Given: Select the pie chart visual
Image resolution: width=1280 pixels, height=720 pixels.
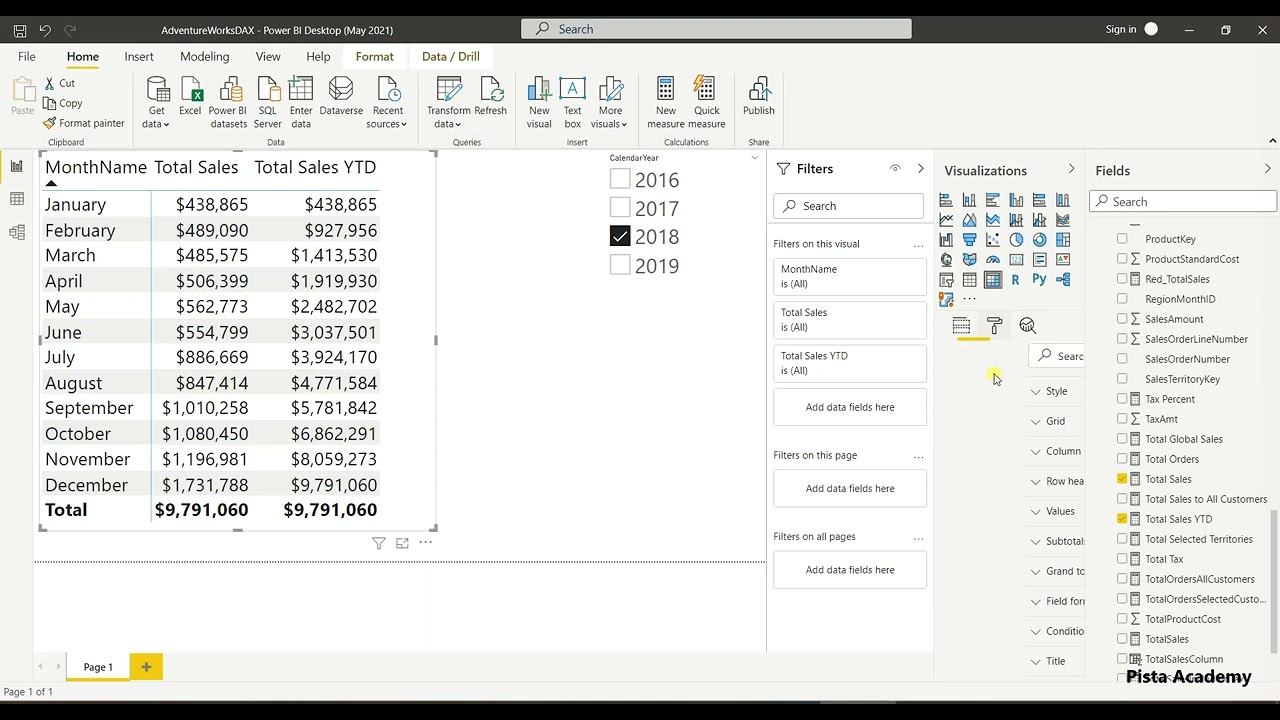Looking at the screenshot, I should [x=1016, y=240].
